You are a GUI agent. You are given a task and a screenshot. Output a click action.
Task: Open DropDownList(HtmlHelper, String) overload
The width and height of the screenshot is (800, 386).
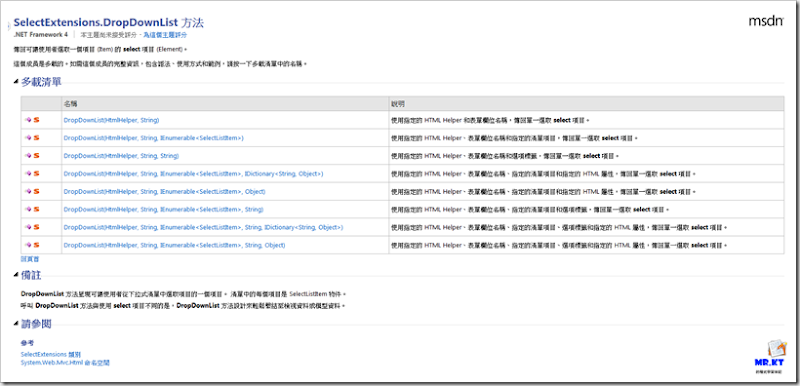111,120
